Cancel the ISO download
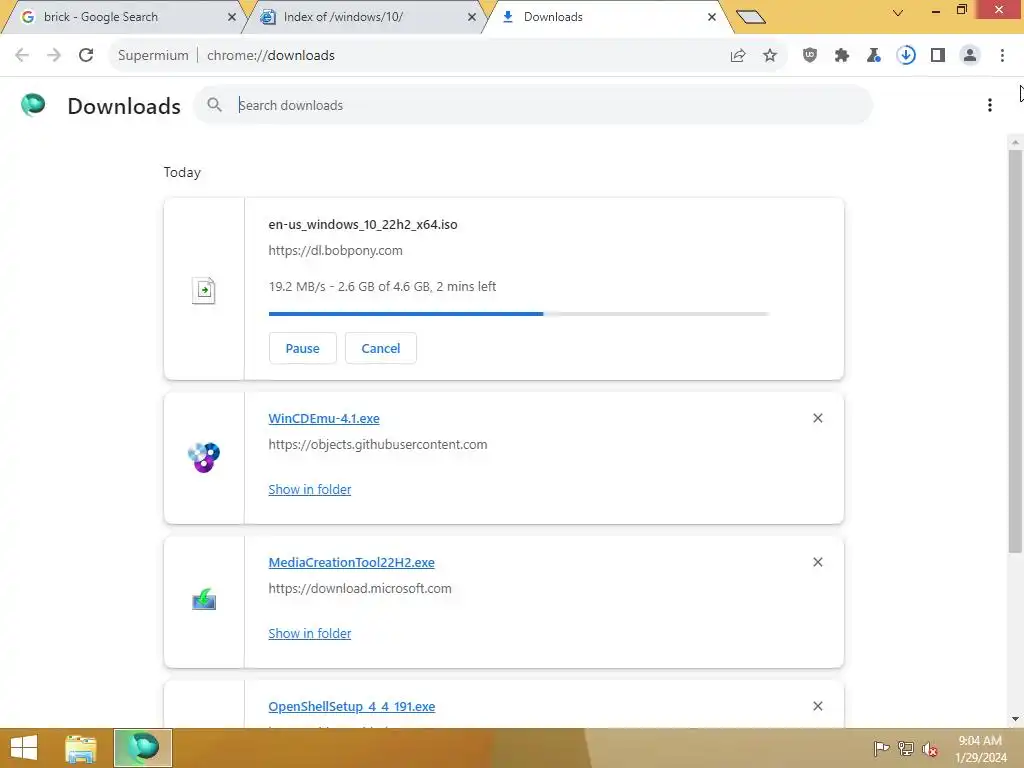Viewport: 1024px width, 768px height. [x=381, y=348]
